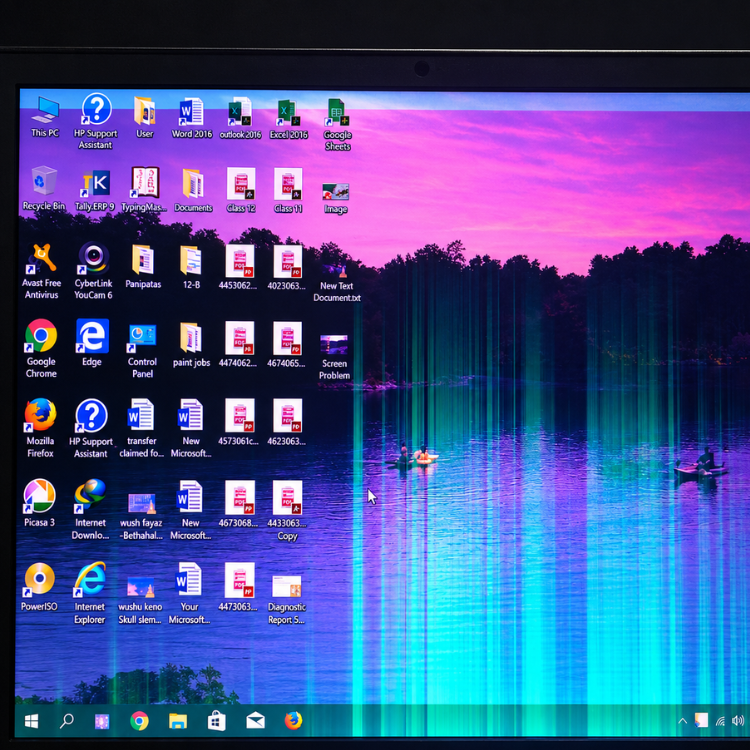The image size is (750, 750).
Task: Open the purple app icon next to search
Action: (101, 721)
